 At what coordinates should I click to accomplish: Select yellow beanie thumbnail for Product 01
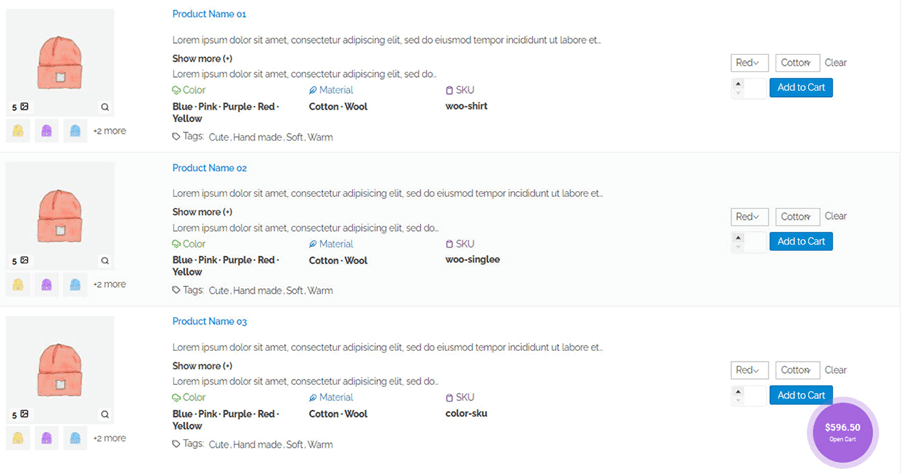pos(19,130)
